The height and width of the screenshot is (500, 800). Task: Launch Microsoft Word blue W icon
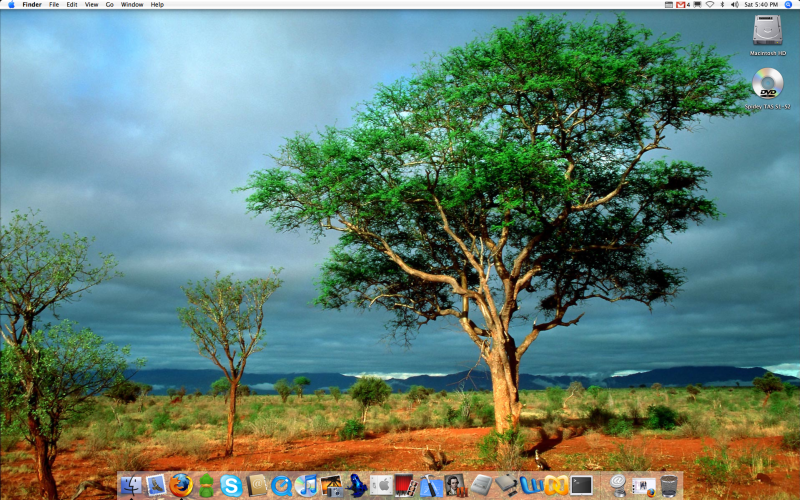click(x=531, y=485)
